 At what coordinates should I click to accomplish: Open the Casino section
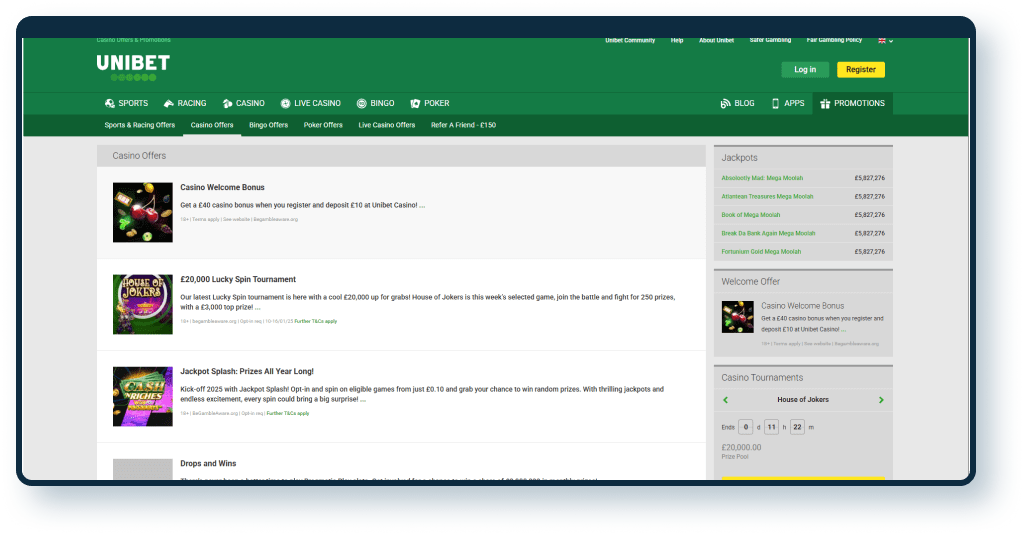point(244,103)
